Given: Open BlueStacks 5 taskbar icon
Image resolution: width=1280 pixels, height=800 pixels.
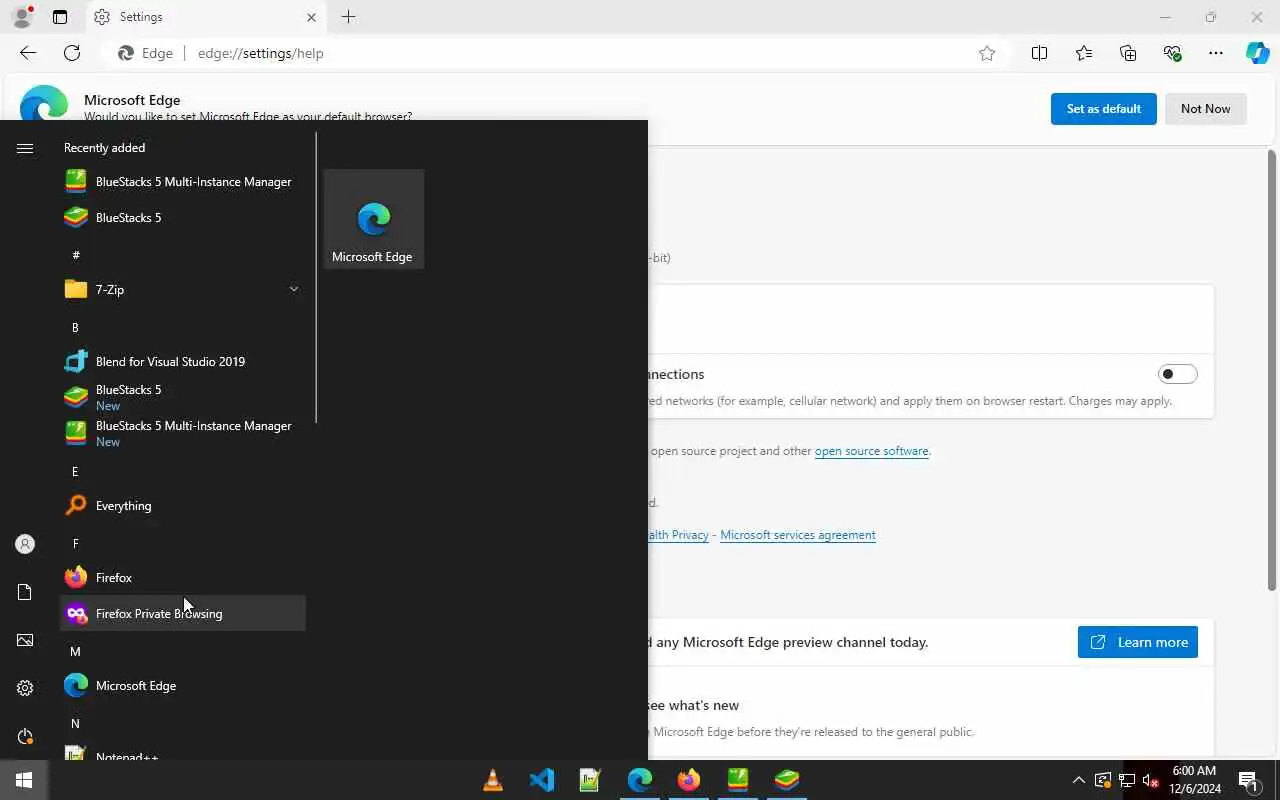Looking at the screenshot, I should [787, 780].
